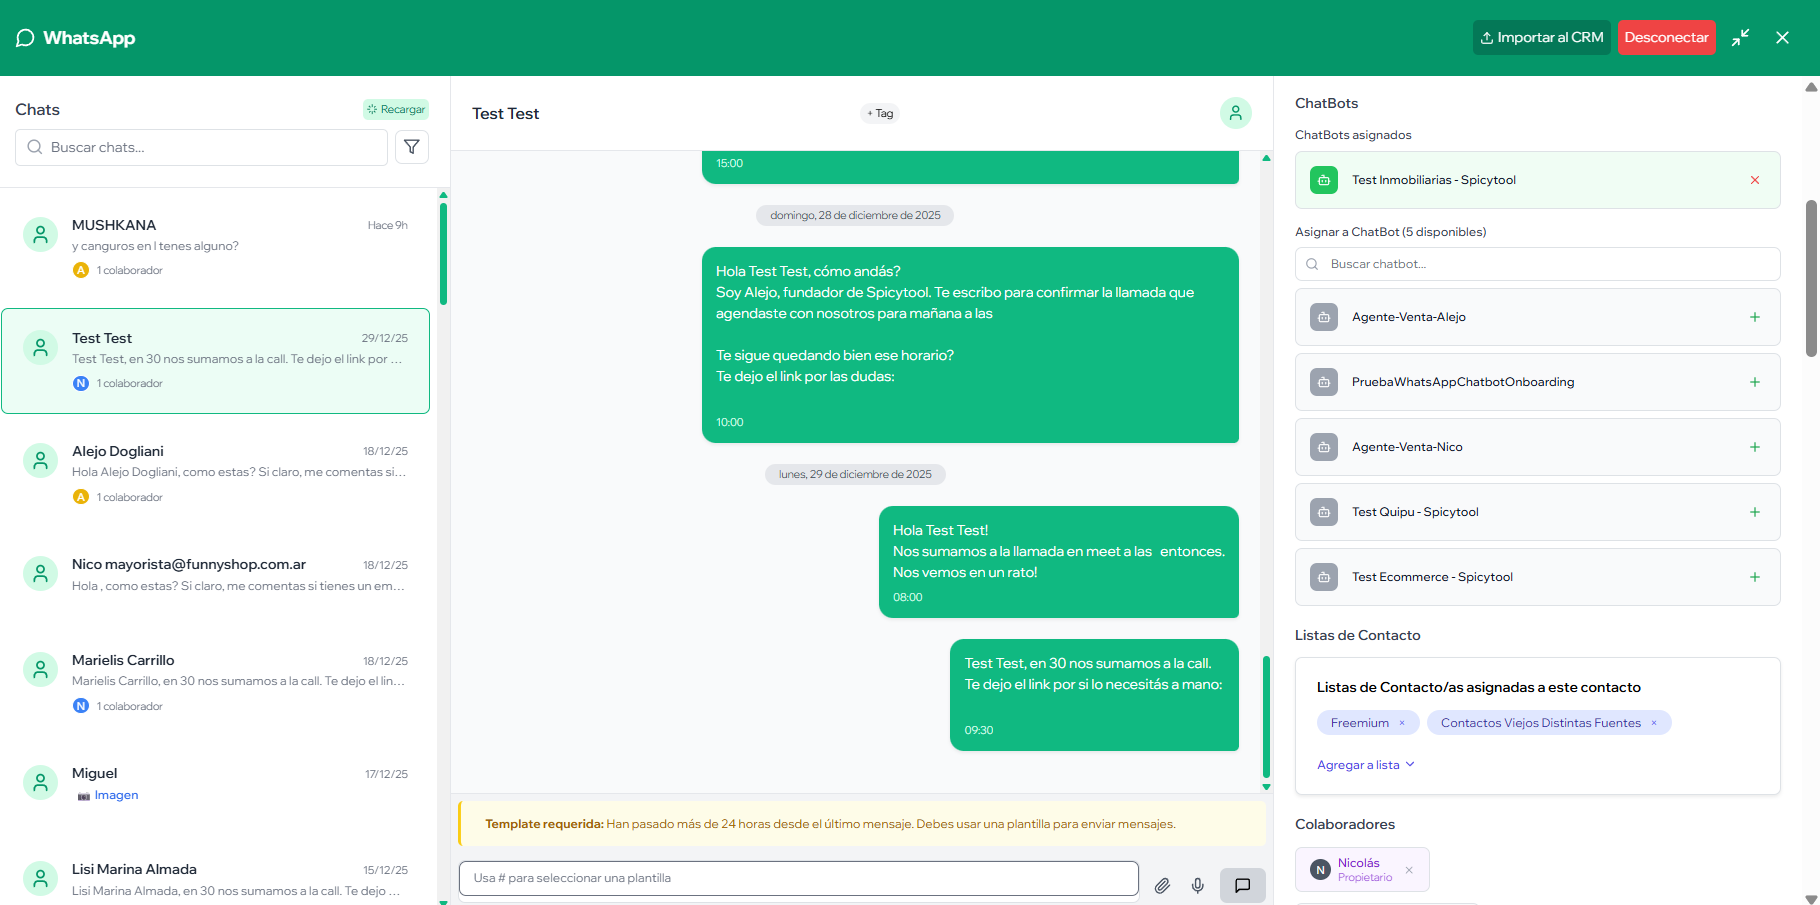Open the MUSHKANA chat
Screen dimensions: 1820x905
215,246
